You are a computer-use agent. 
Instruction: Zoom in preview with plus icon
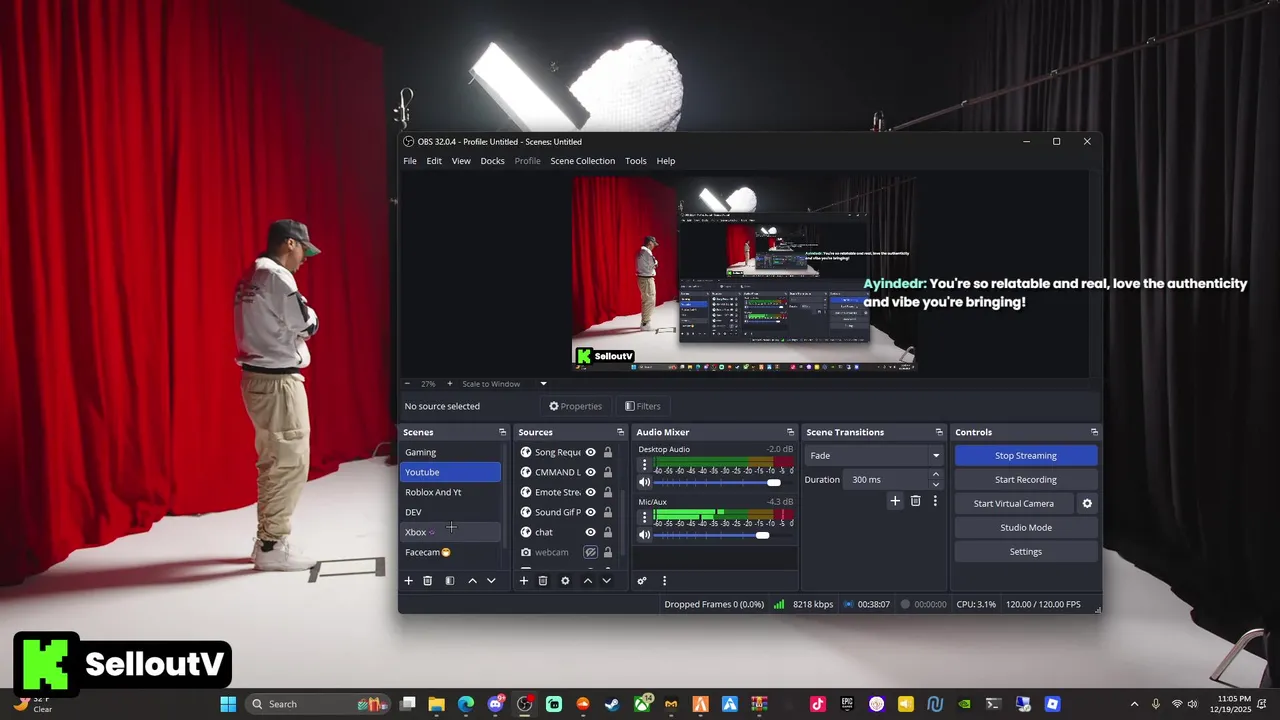point(449,384)
